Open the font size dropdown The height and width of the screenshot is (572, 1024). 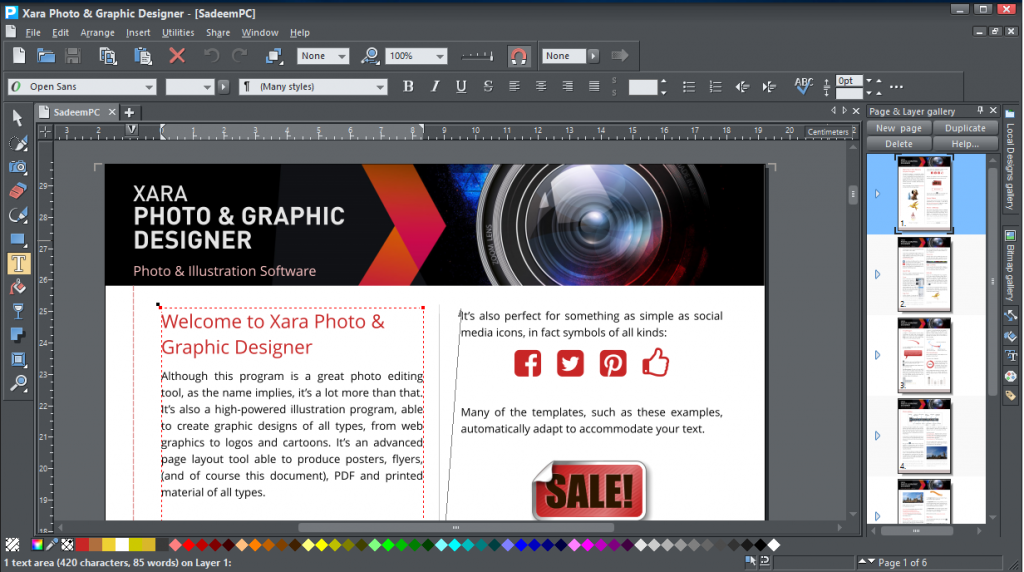(x=207, y=87)
